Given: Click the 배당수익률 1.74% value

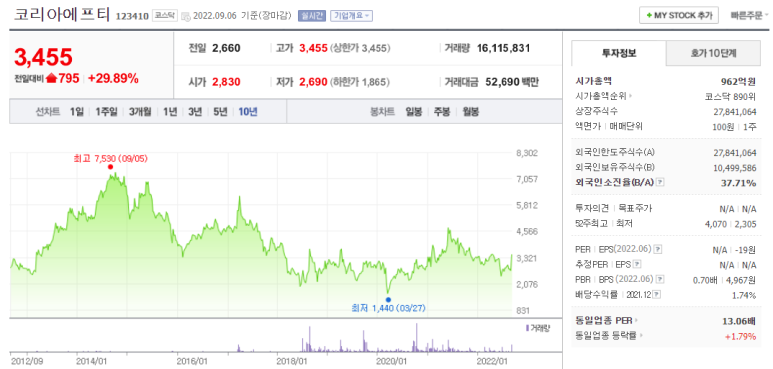Looking at the screenshot, I should tap(744, 296).
